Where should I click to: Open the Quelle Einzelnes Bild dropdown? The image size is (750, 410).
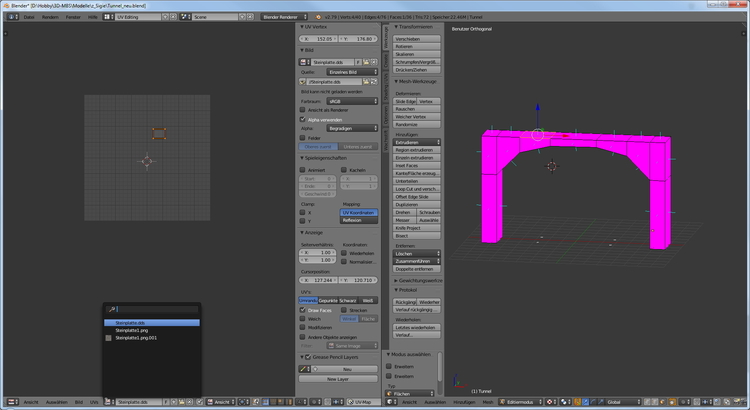click(x=352, y=71)
